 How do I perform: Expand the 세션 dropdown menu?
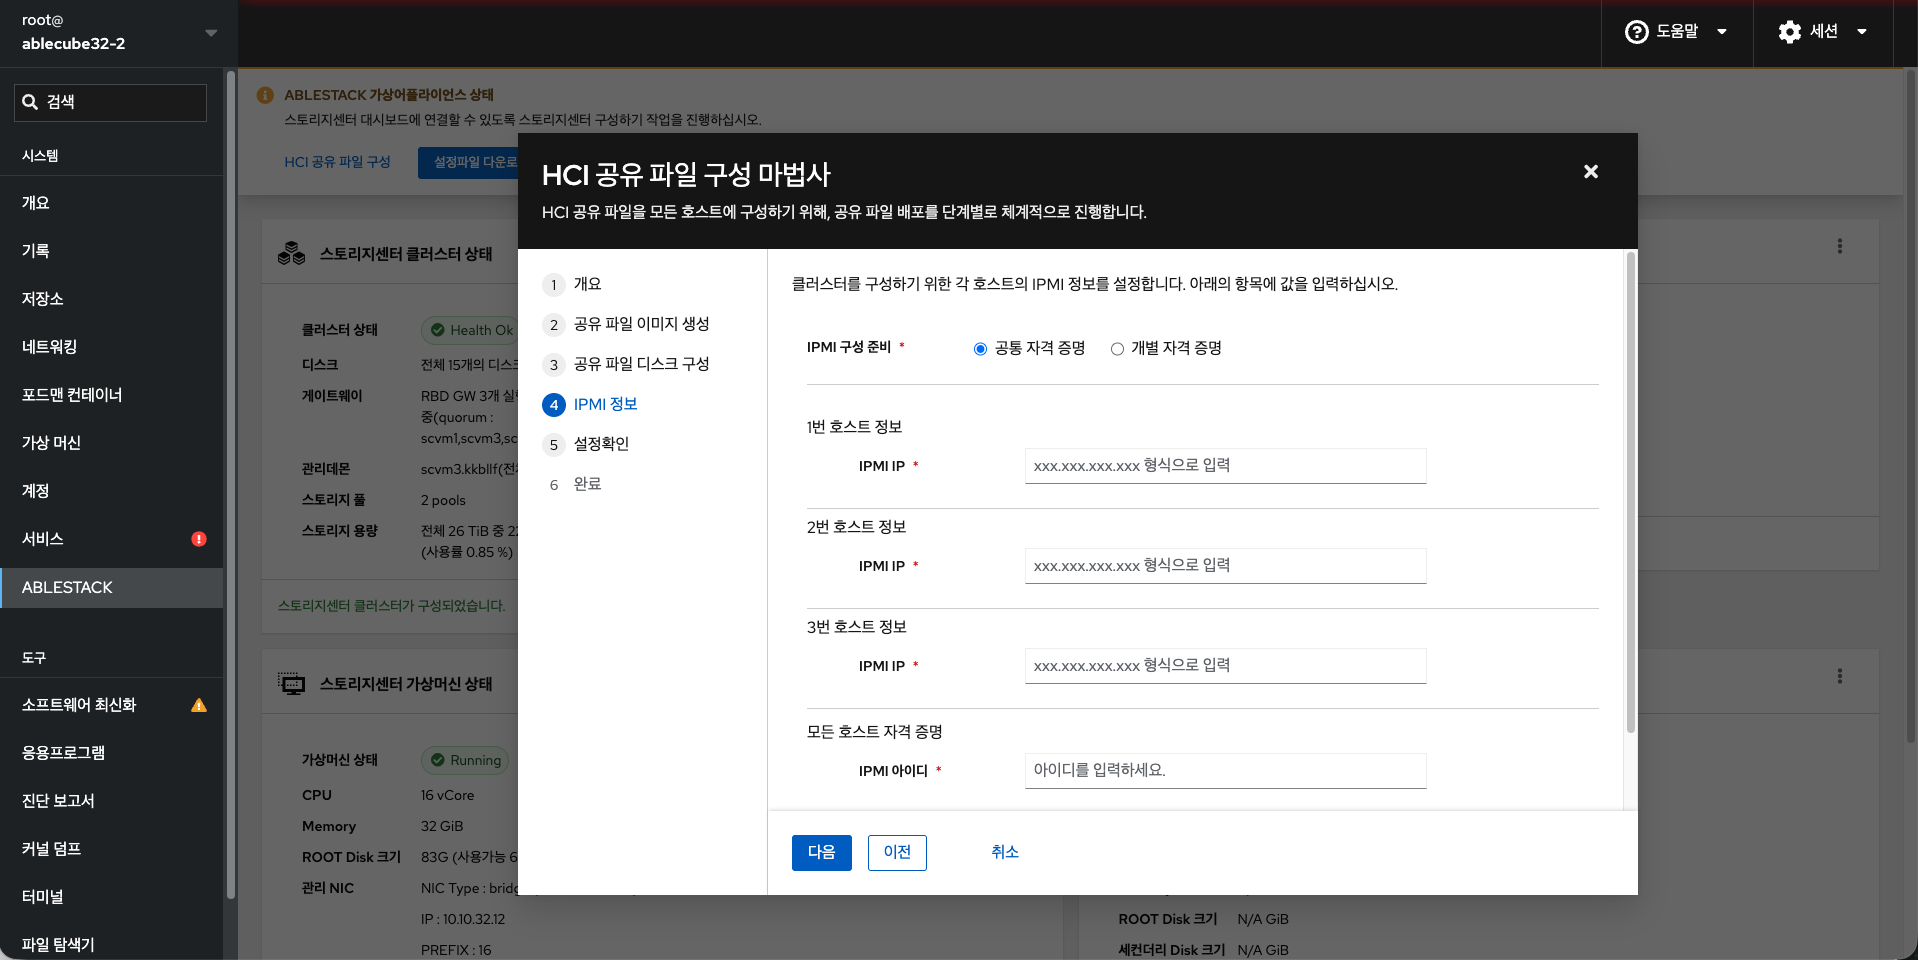click(x=1861, y=32)
